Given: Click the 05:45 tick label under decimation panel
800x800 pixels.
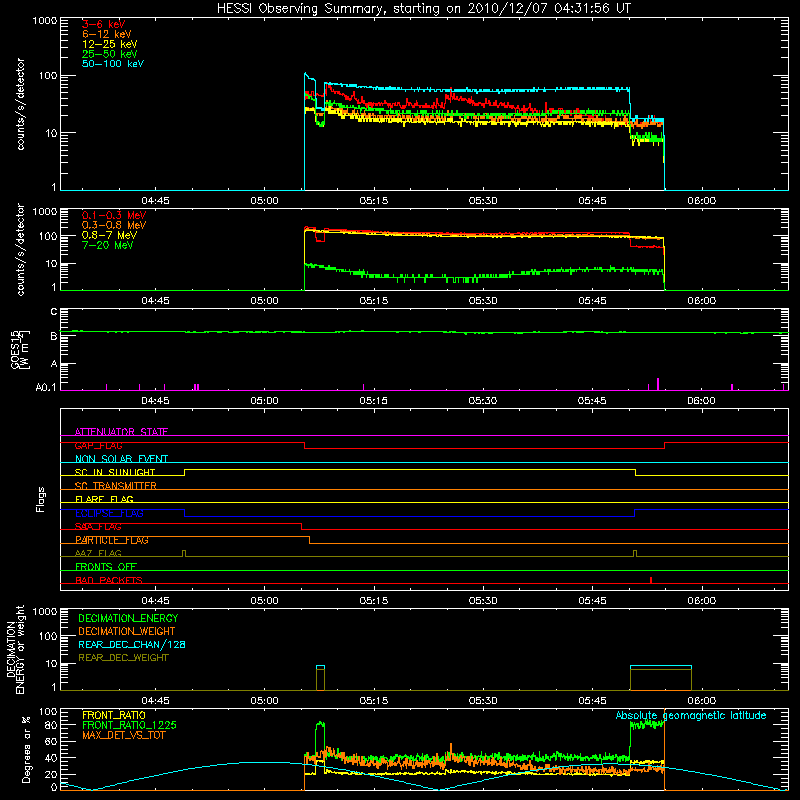Looking at the screenshot, I should 592,701.
